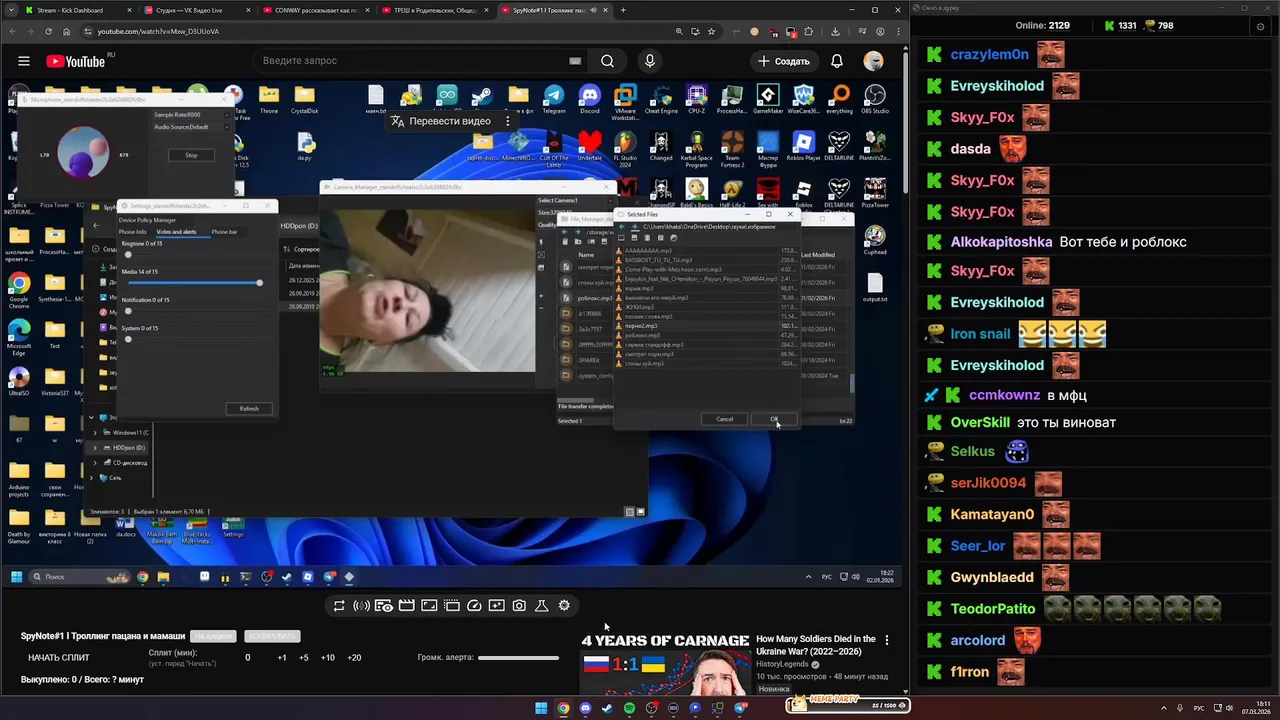Click the loop icon in player toolbar

pos(339,605)
